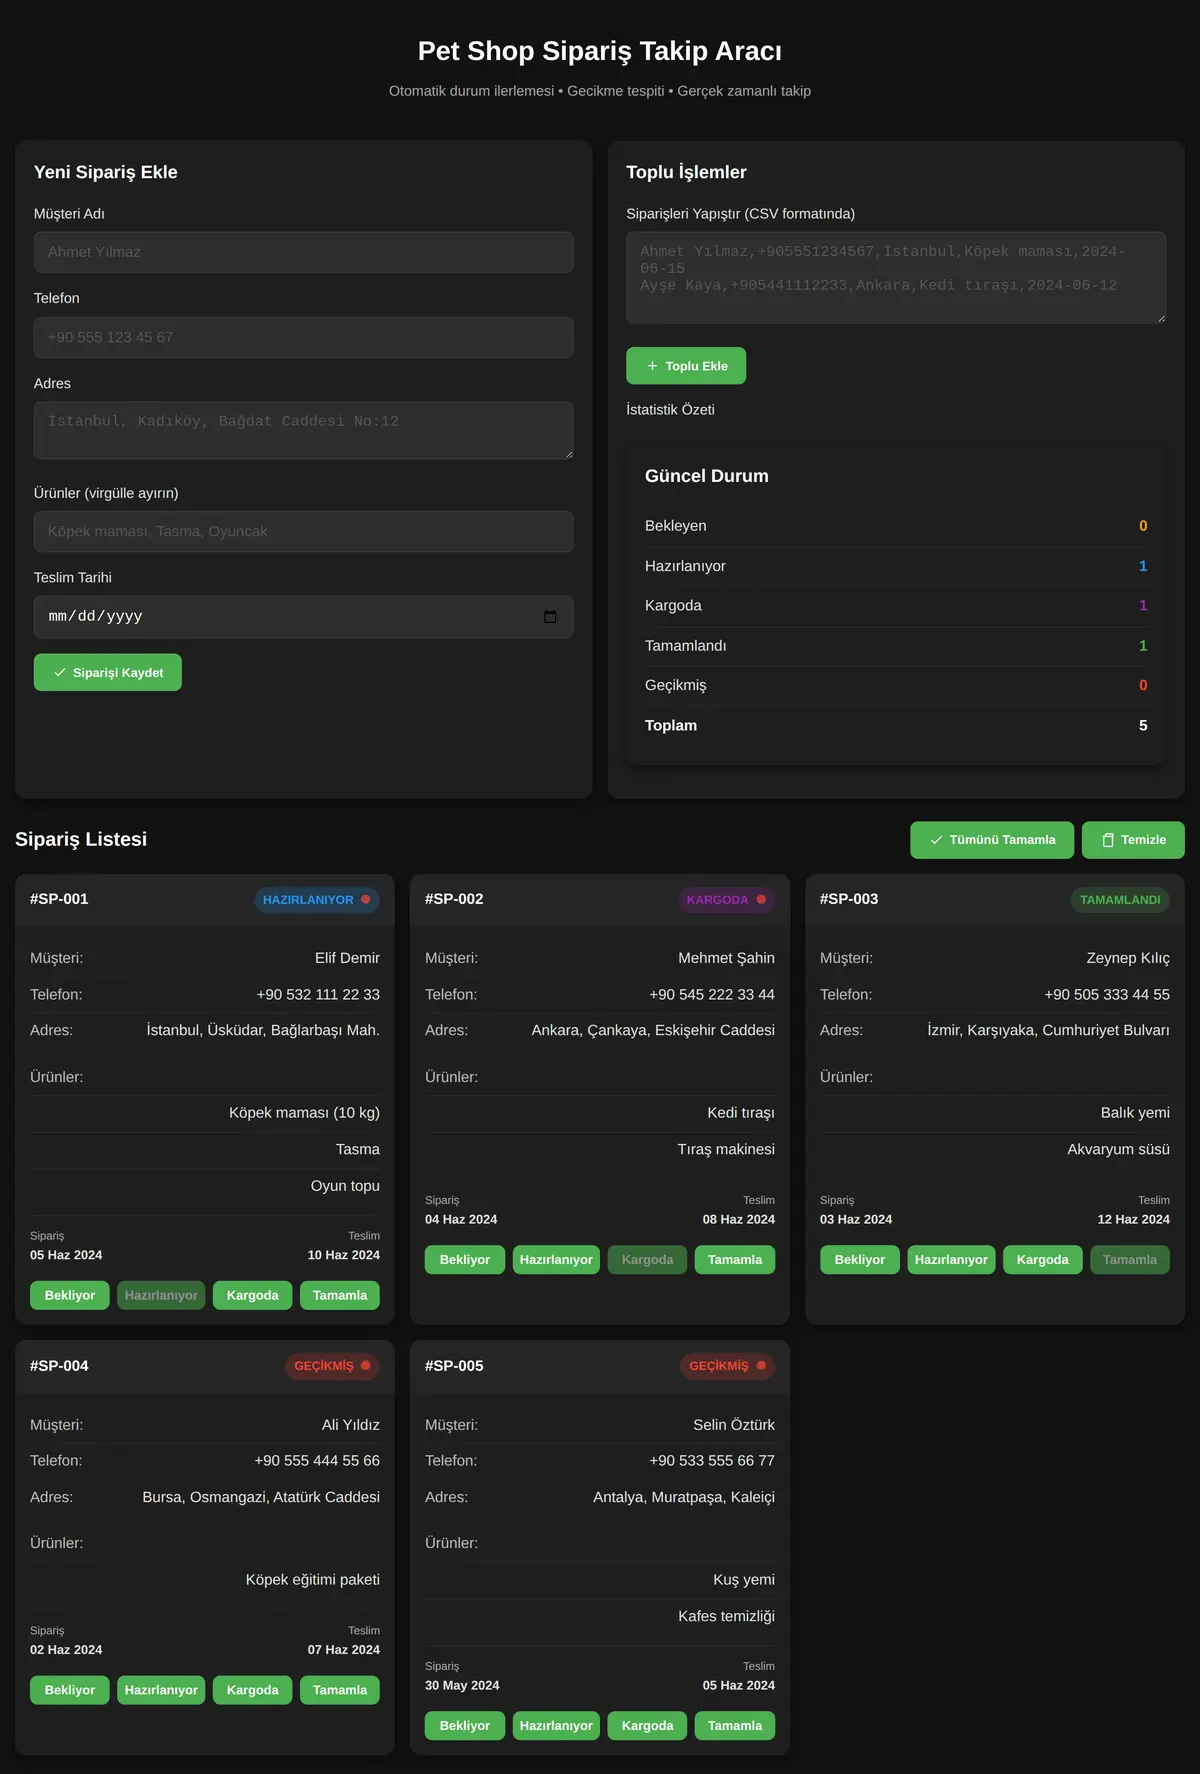
Task: Select the Ürünler input field
Action: click(x=303, y=531)
